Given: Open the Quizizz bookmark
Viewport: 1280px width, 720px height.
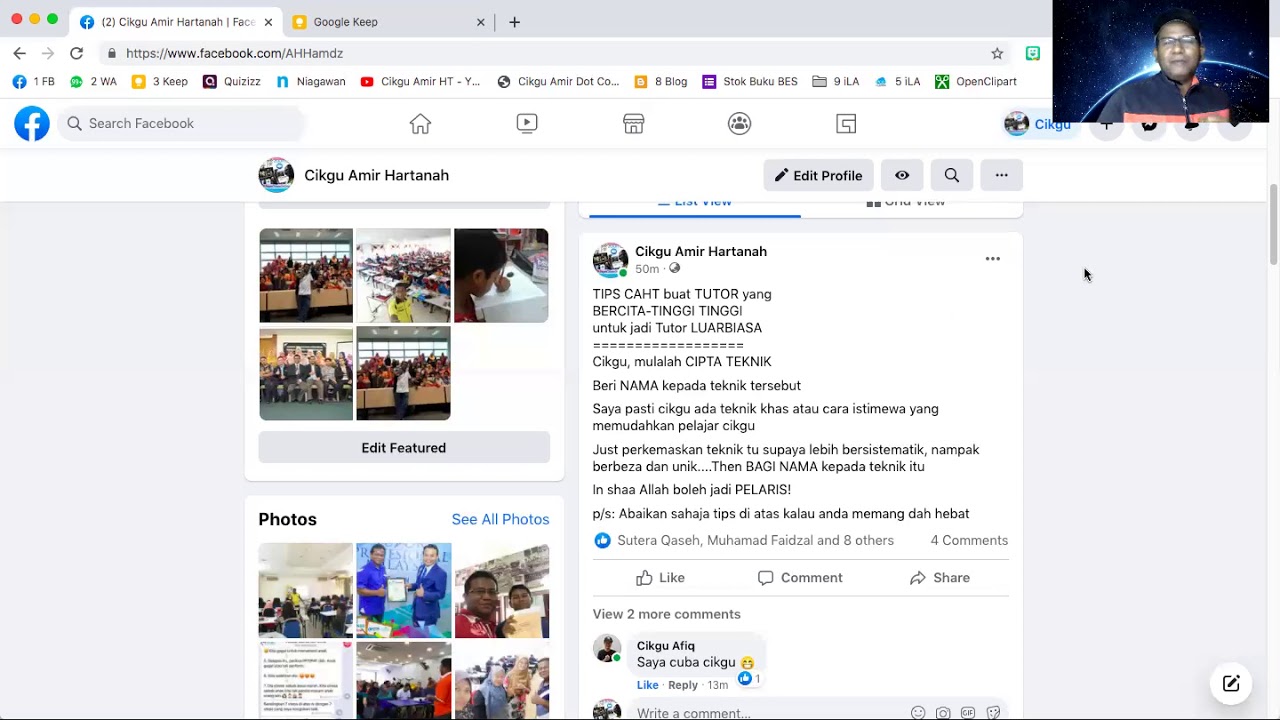Looking at the screenshot, I should click(x=232, y=81).
